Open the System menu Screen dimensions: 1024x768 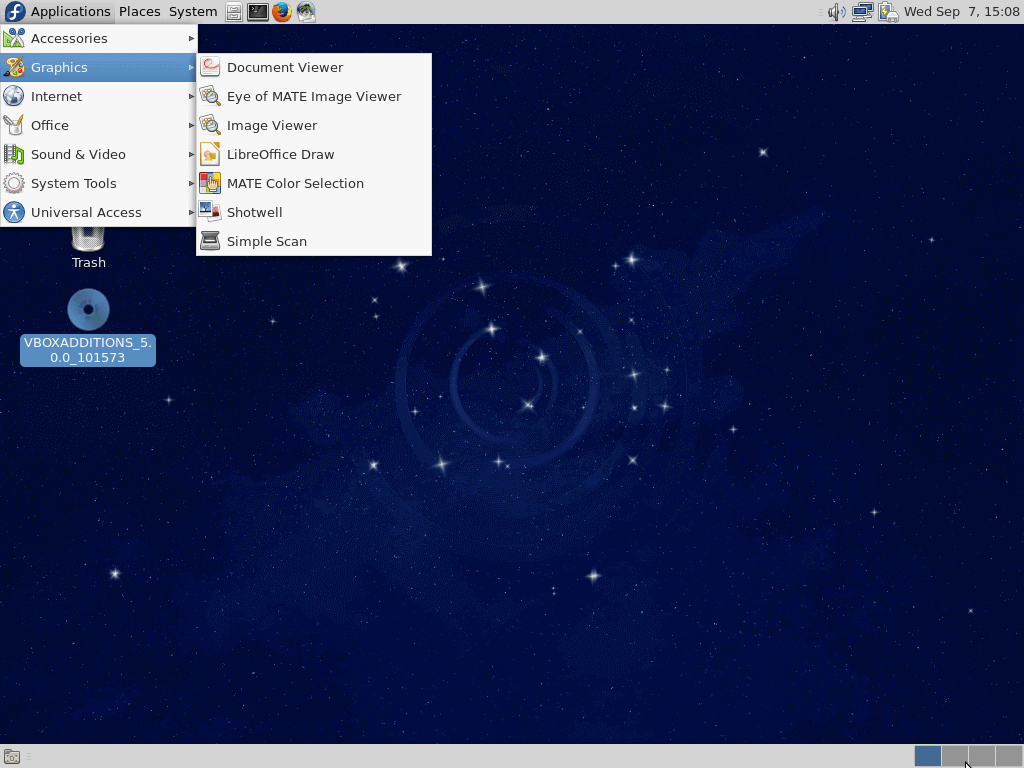192,12
